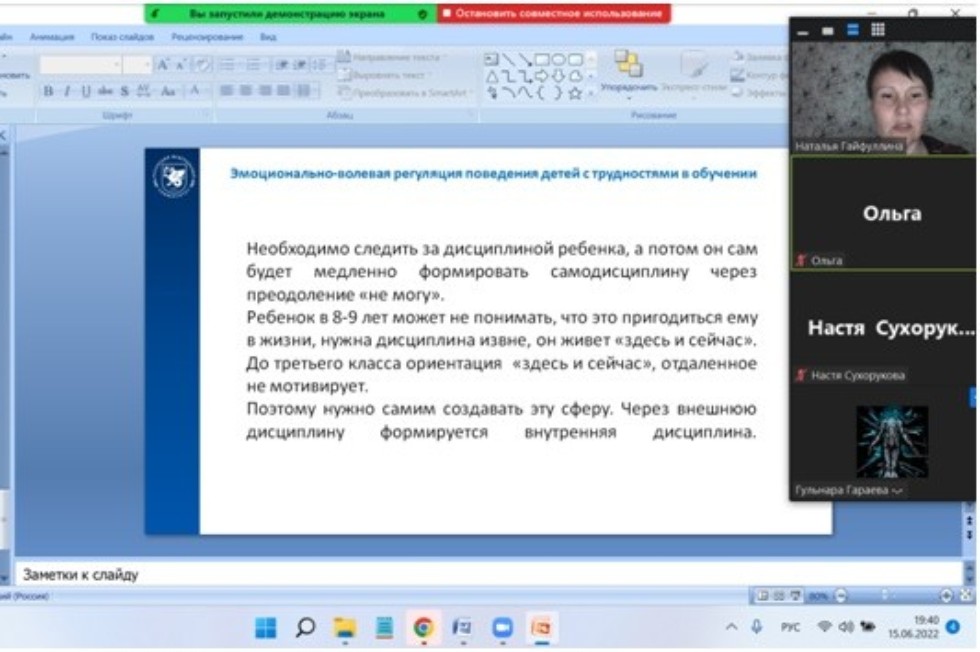
Task: Toggle Bold formatting in the Шрифт group
Action: click(x=46, y=90)
